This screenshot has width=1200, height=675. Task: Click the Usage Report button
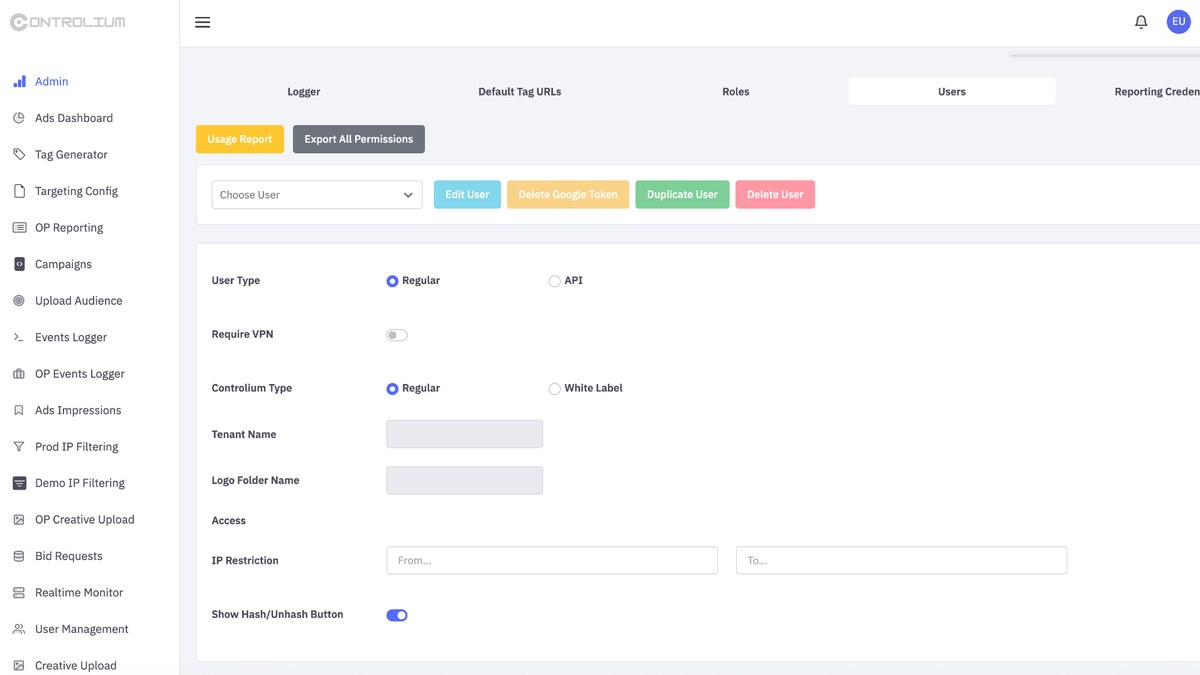(240, 139)
